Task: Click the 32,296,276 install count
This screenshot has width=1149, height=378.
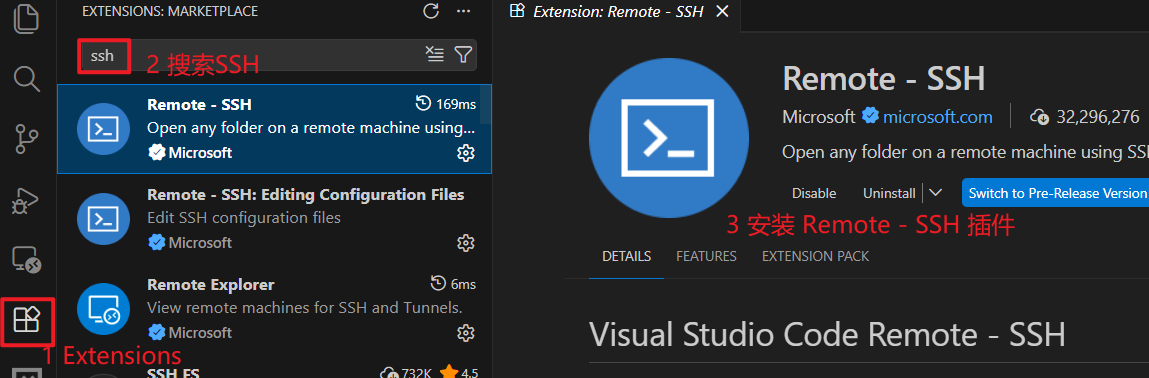Action: click(1085, 116)
